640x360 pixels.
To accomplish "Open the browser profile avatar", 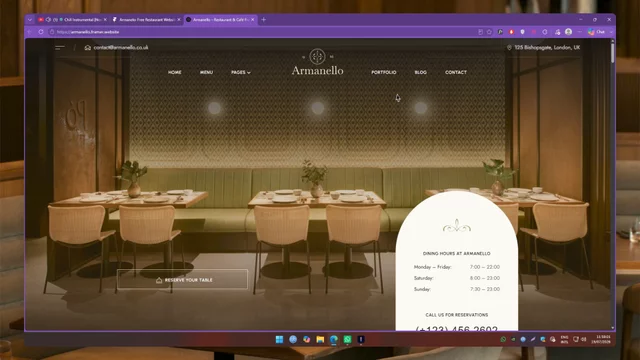I will [x=568, y=32].
